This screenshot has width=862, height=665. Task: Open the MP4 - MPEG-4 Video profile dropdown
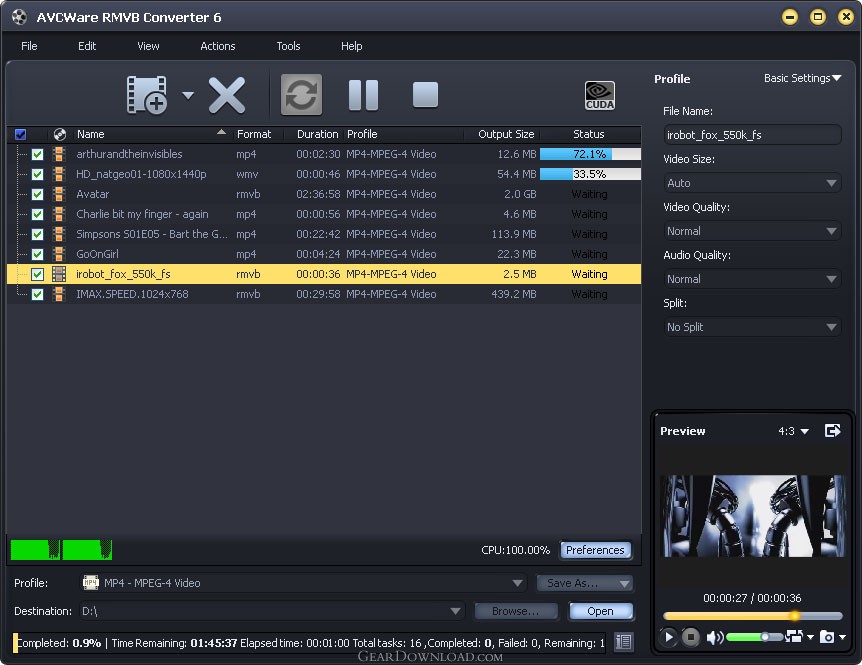(303, 583)
